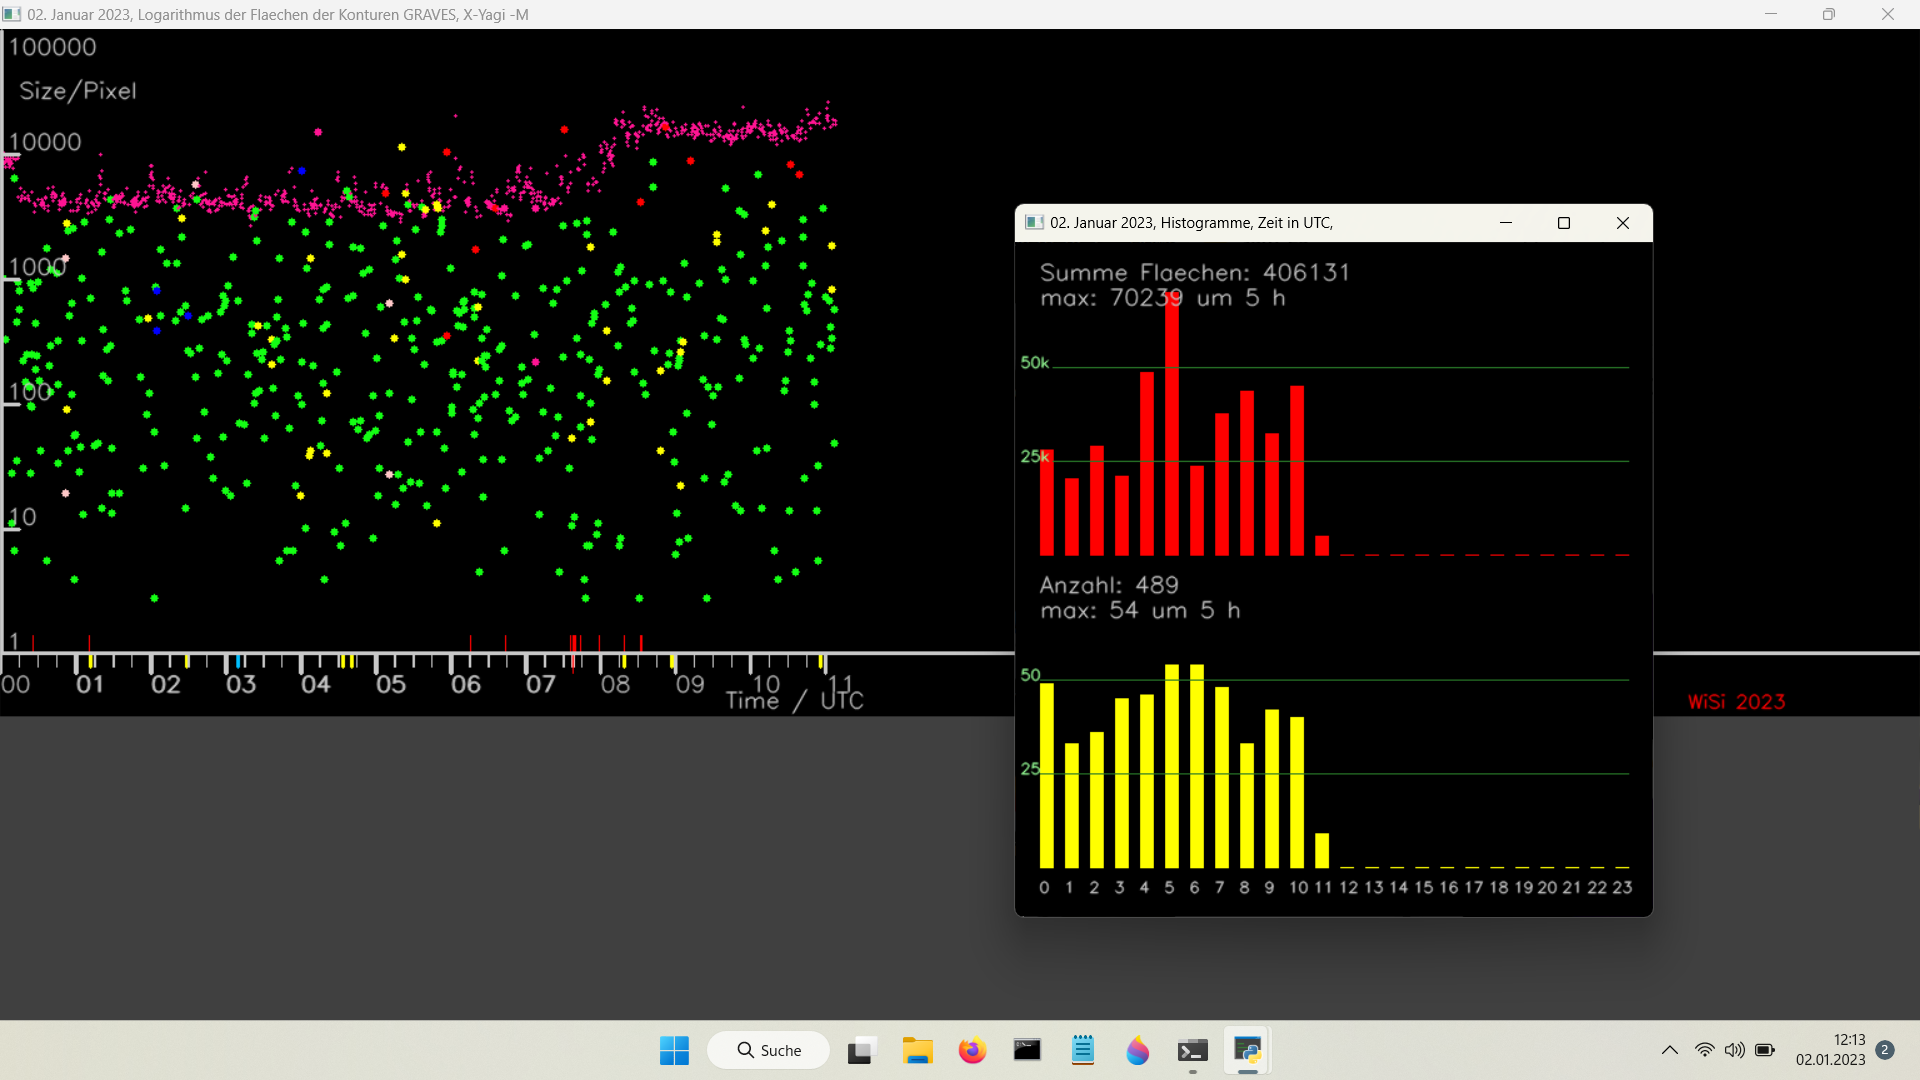Click the "Size/Pixel" axis label
The height and width of the screenshot is (1080, 1920).
(x=78, y=91)
